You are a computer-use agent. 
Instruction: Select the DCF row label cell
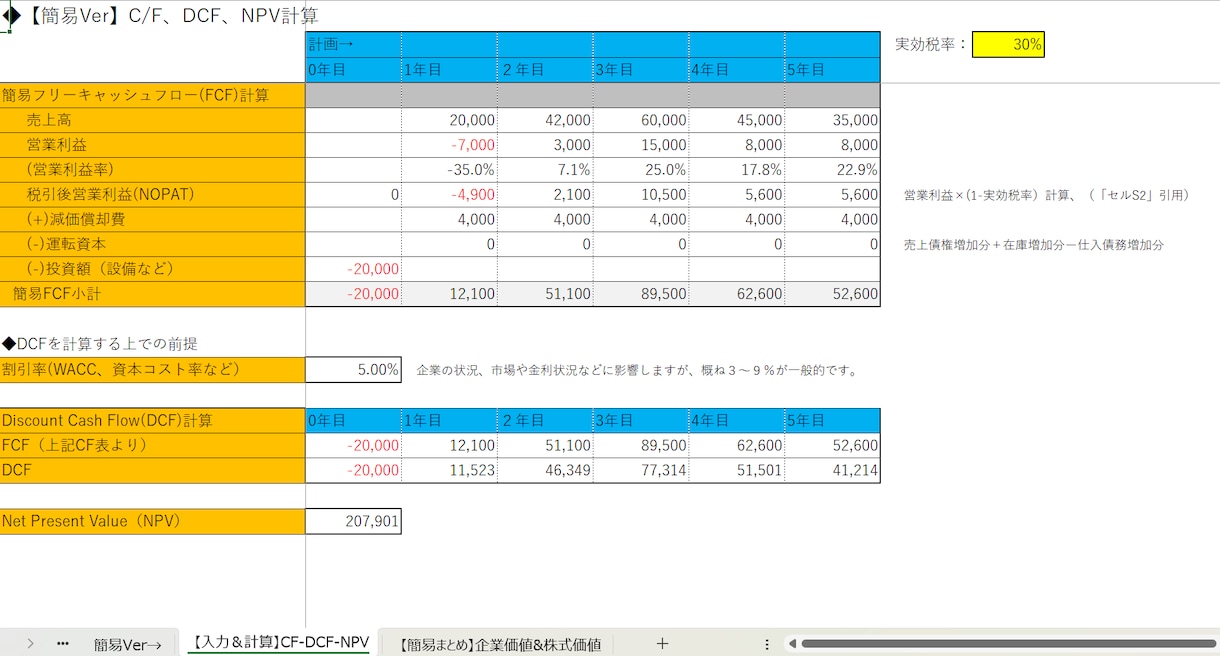tap(152, 471)
